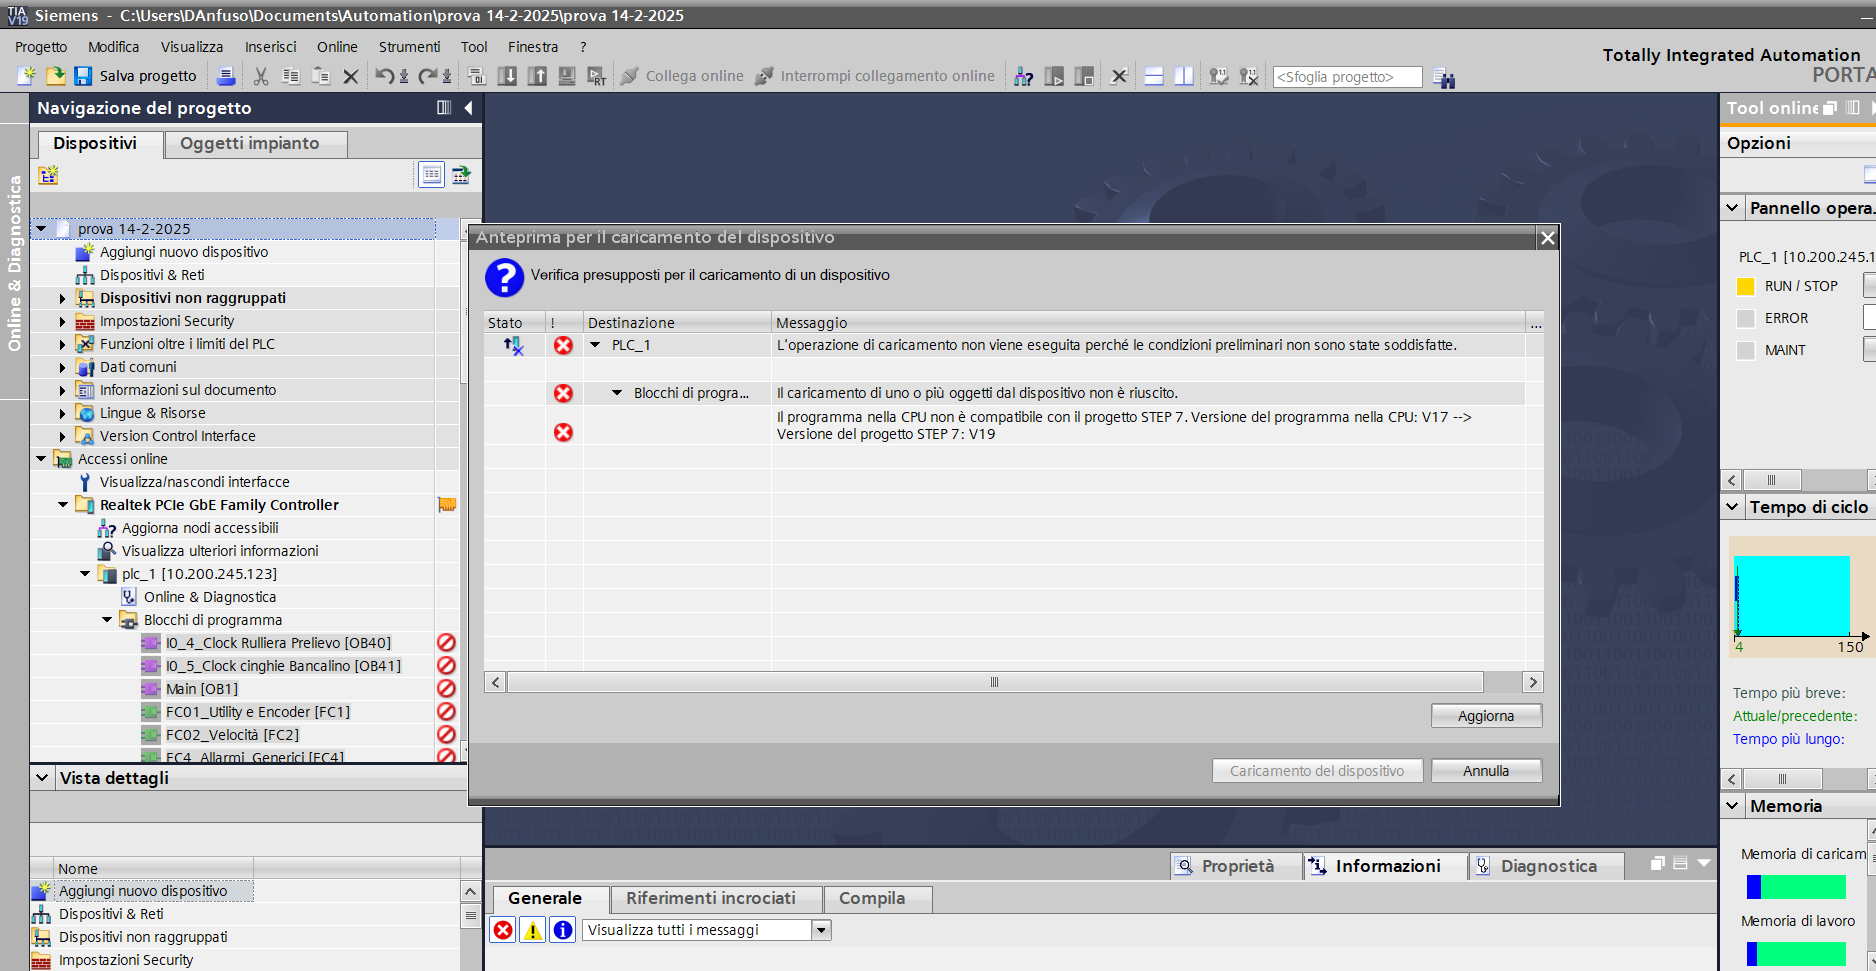This screenshot has width=1876, height=971.
Task: Click Annulla to cancel the dialog
Action: 1486,771
